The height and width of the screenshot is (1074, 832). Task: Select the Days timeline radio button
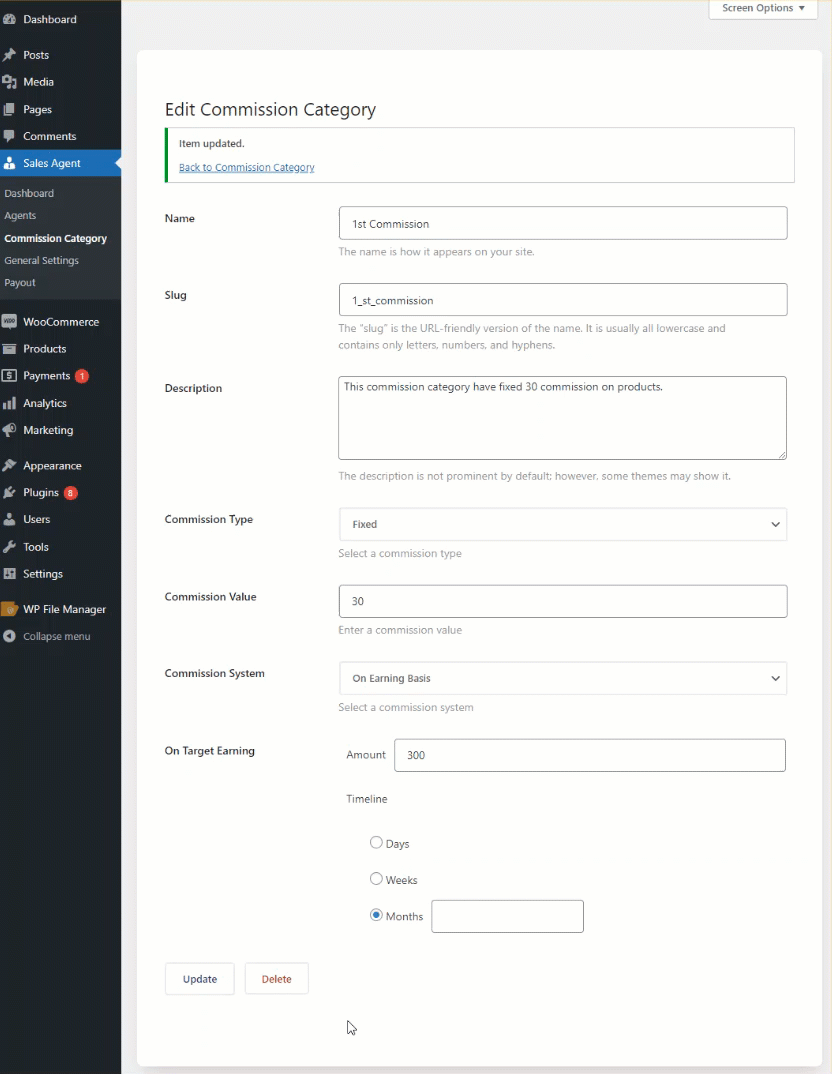[x=376, y=842]
